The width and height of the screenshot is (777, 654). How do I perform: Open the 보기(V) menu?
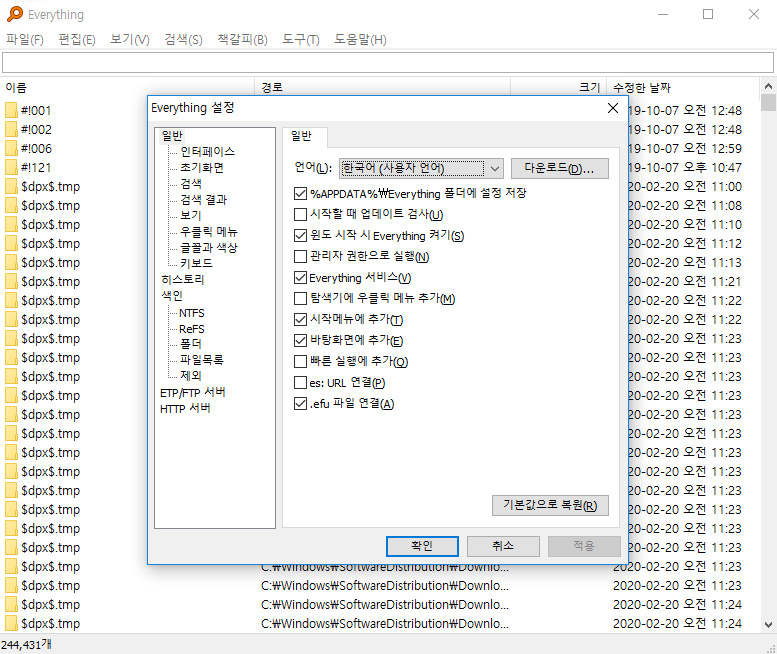(x=129, y=39)
